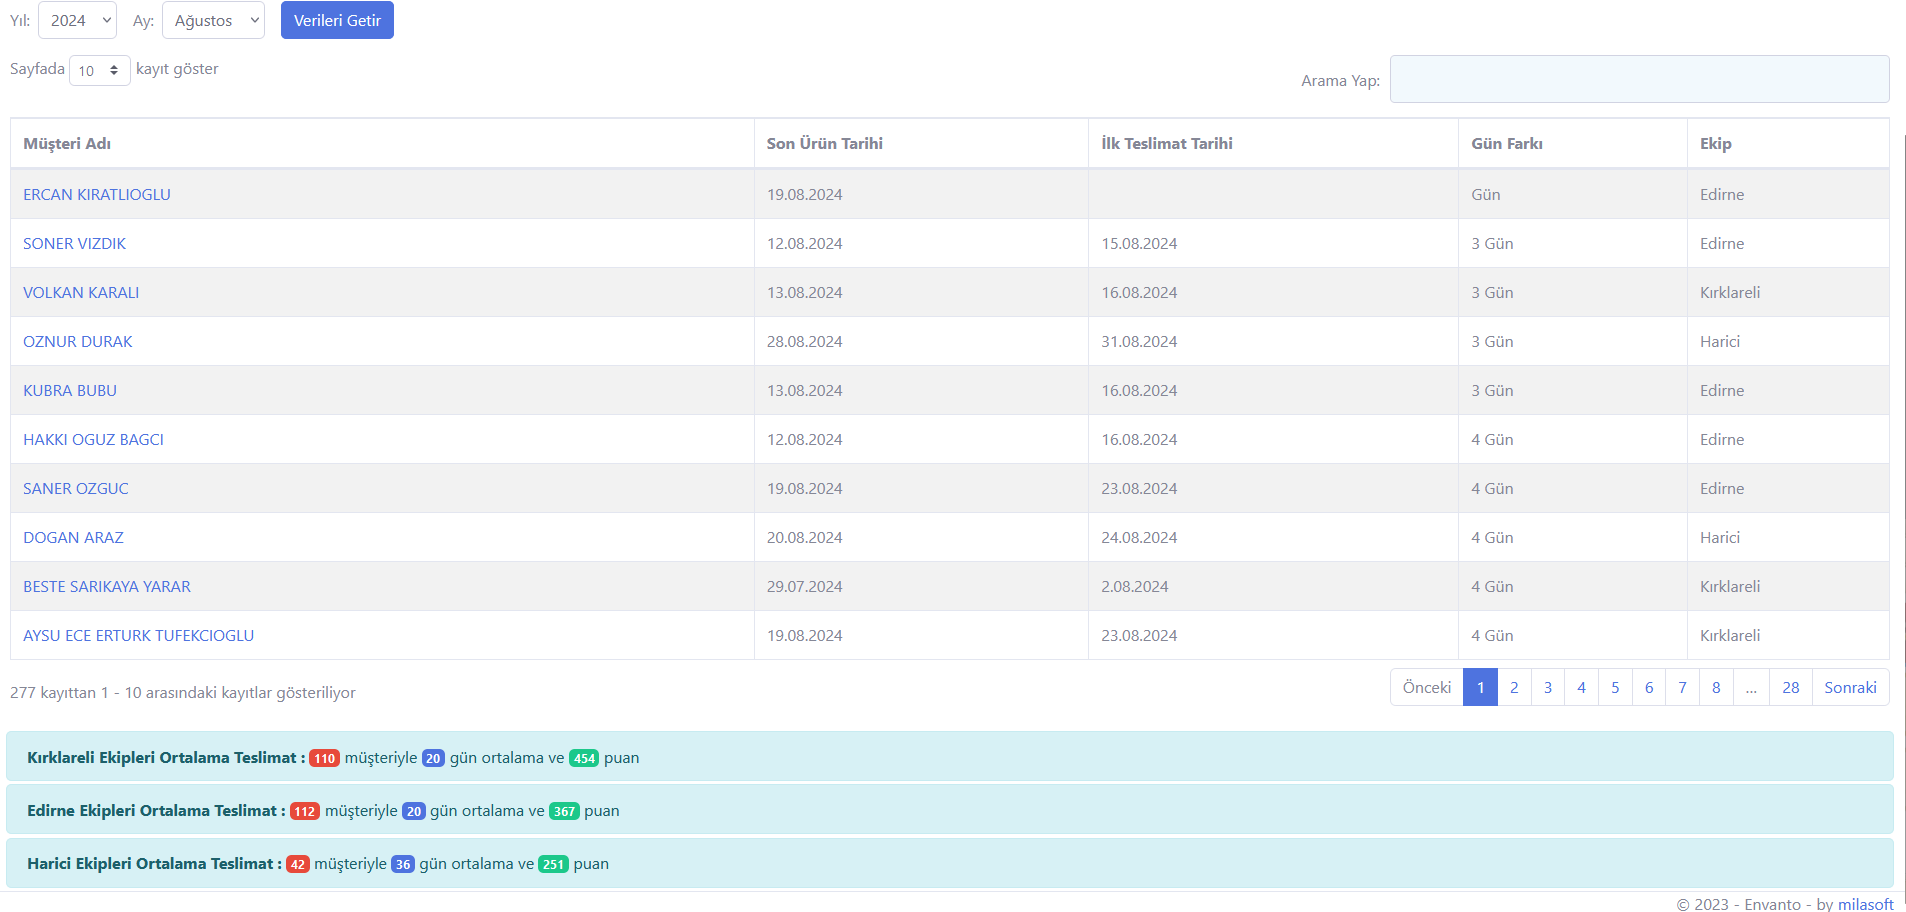Viewport: 1906px width, 912px height.
Task: Open the Yıl year dropdown
Action: point(78,20)
